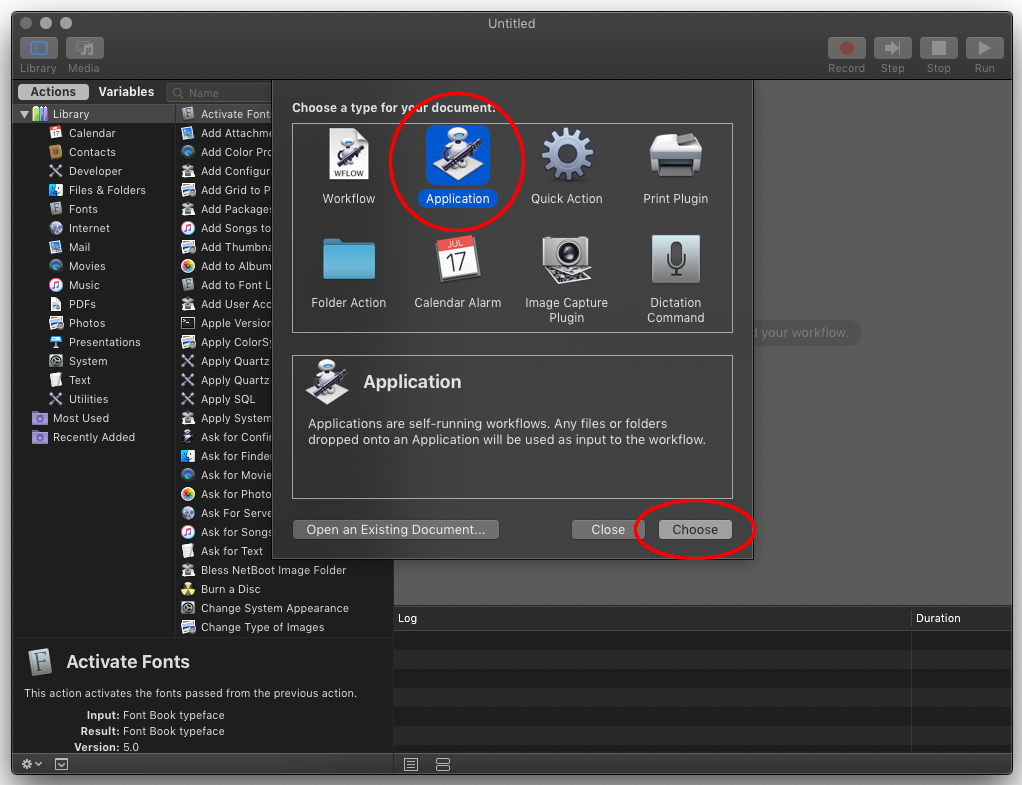This screenshot has height=785, width=1022.
Task: Click Open an Existing Document button
Action: pos(396,529)
